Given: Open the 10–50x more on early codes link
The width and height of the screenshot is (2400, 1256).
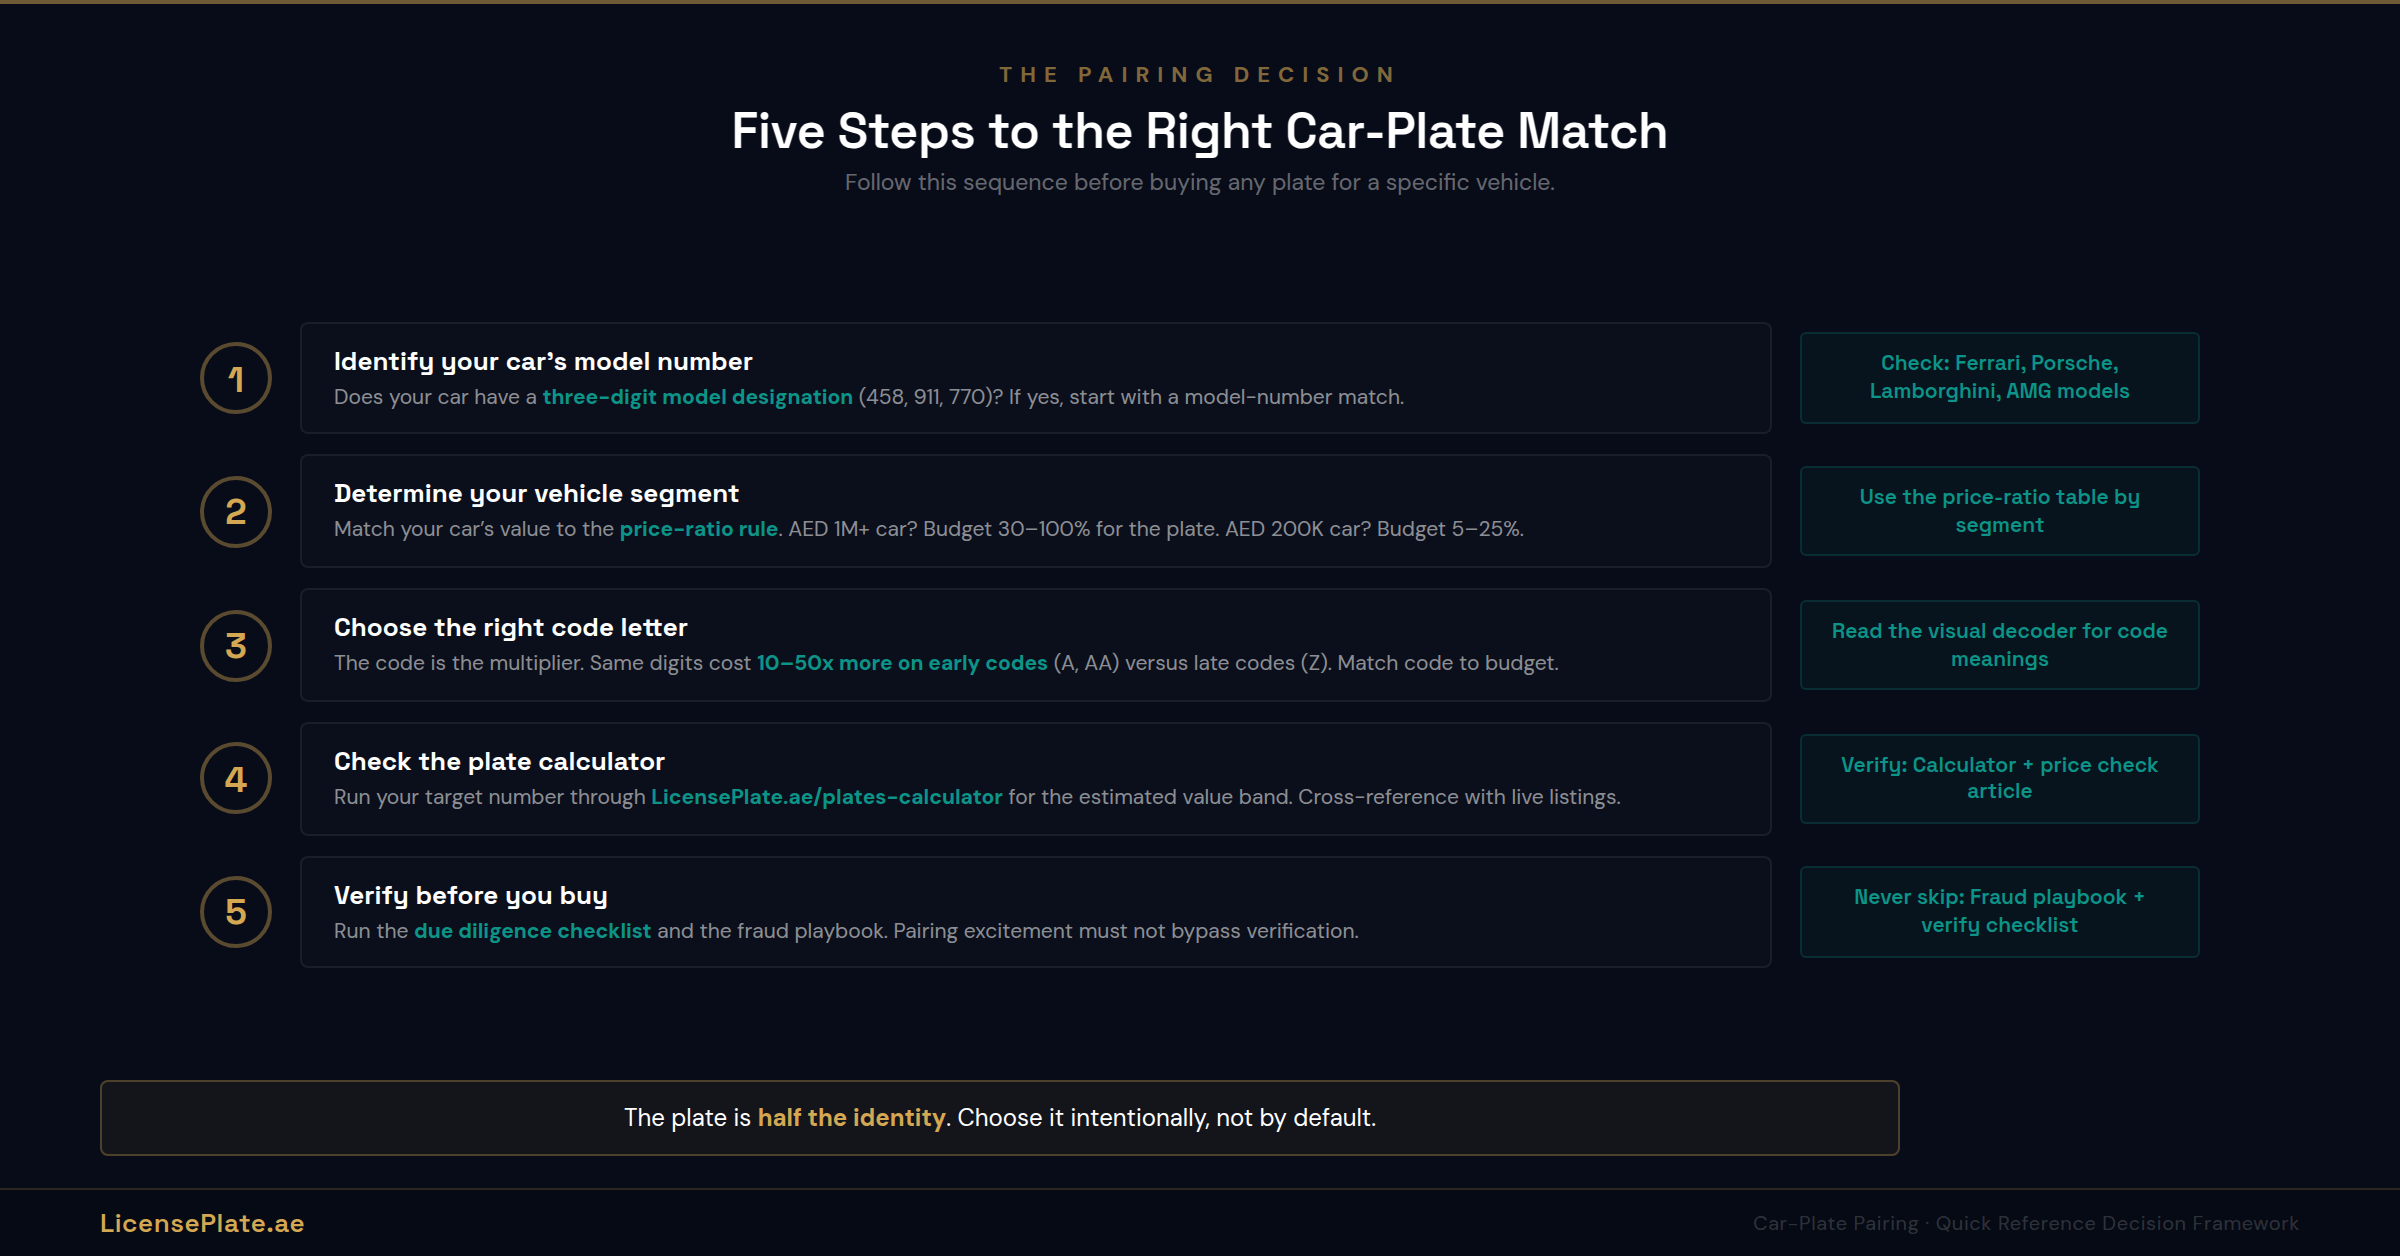Looking at the screenshot, I should (x=900, y=662).
